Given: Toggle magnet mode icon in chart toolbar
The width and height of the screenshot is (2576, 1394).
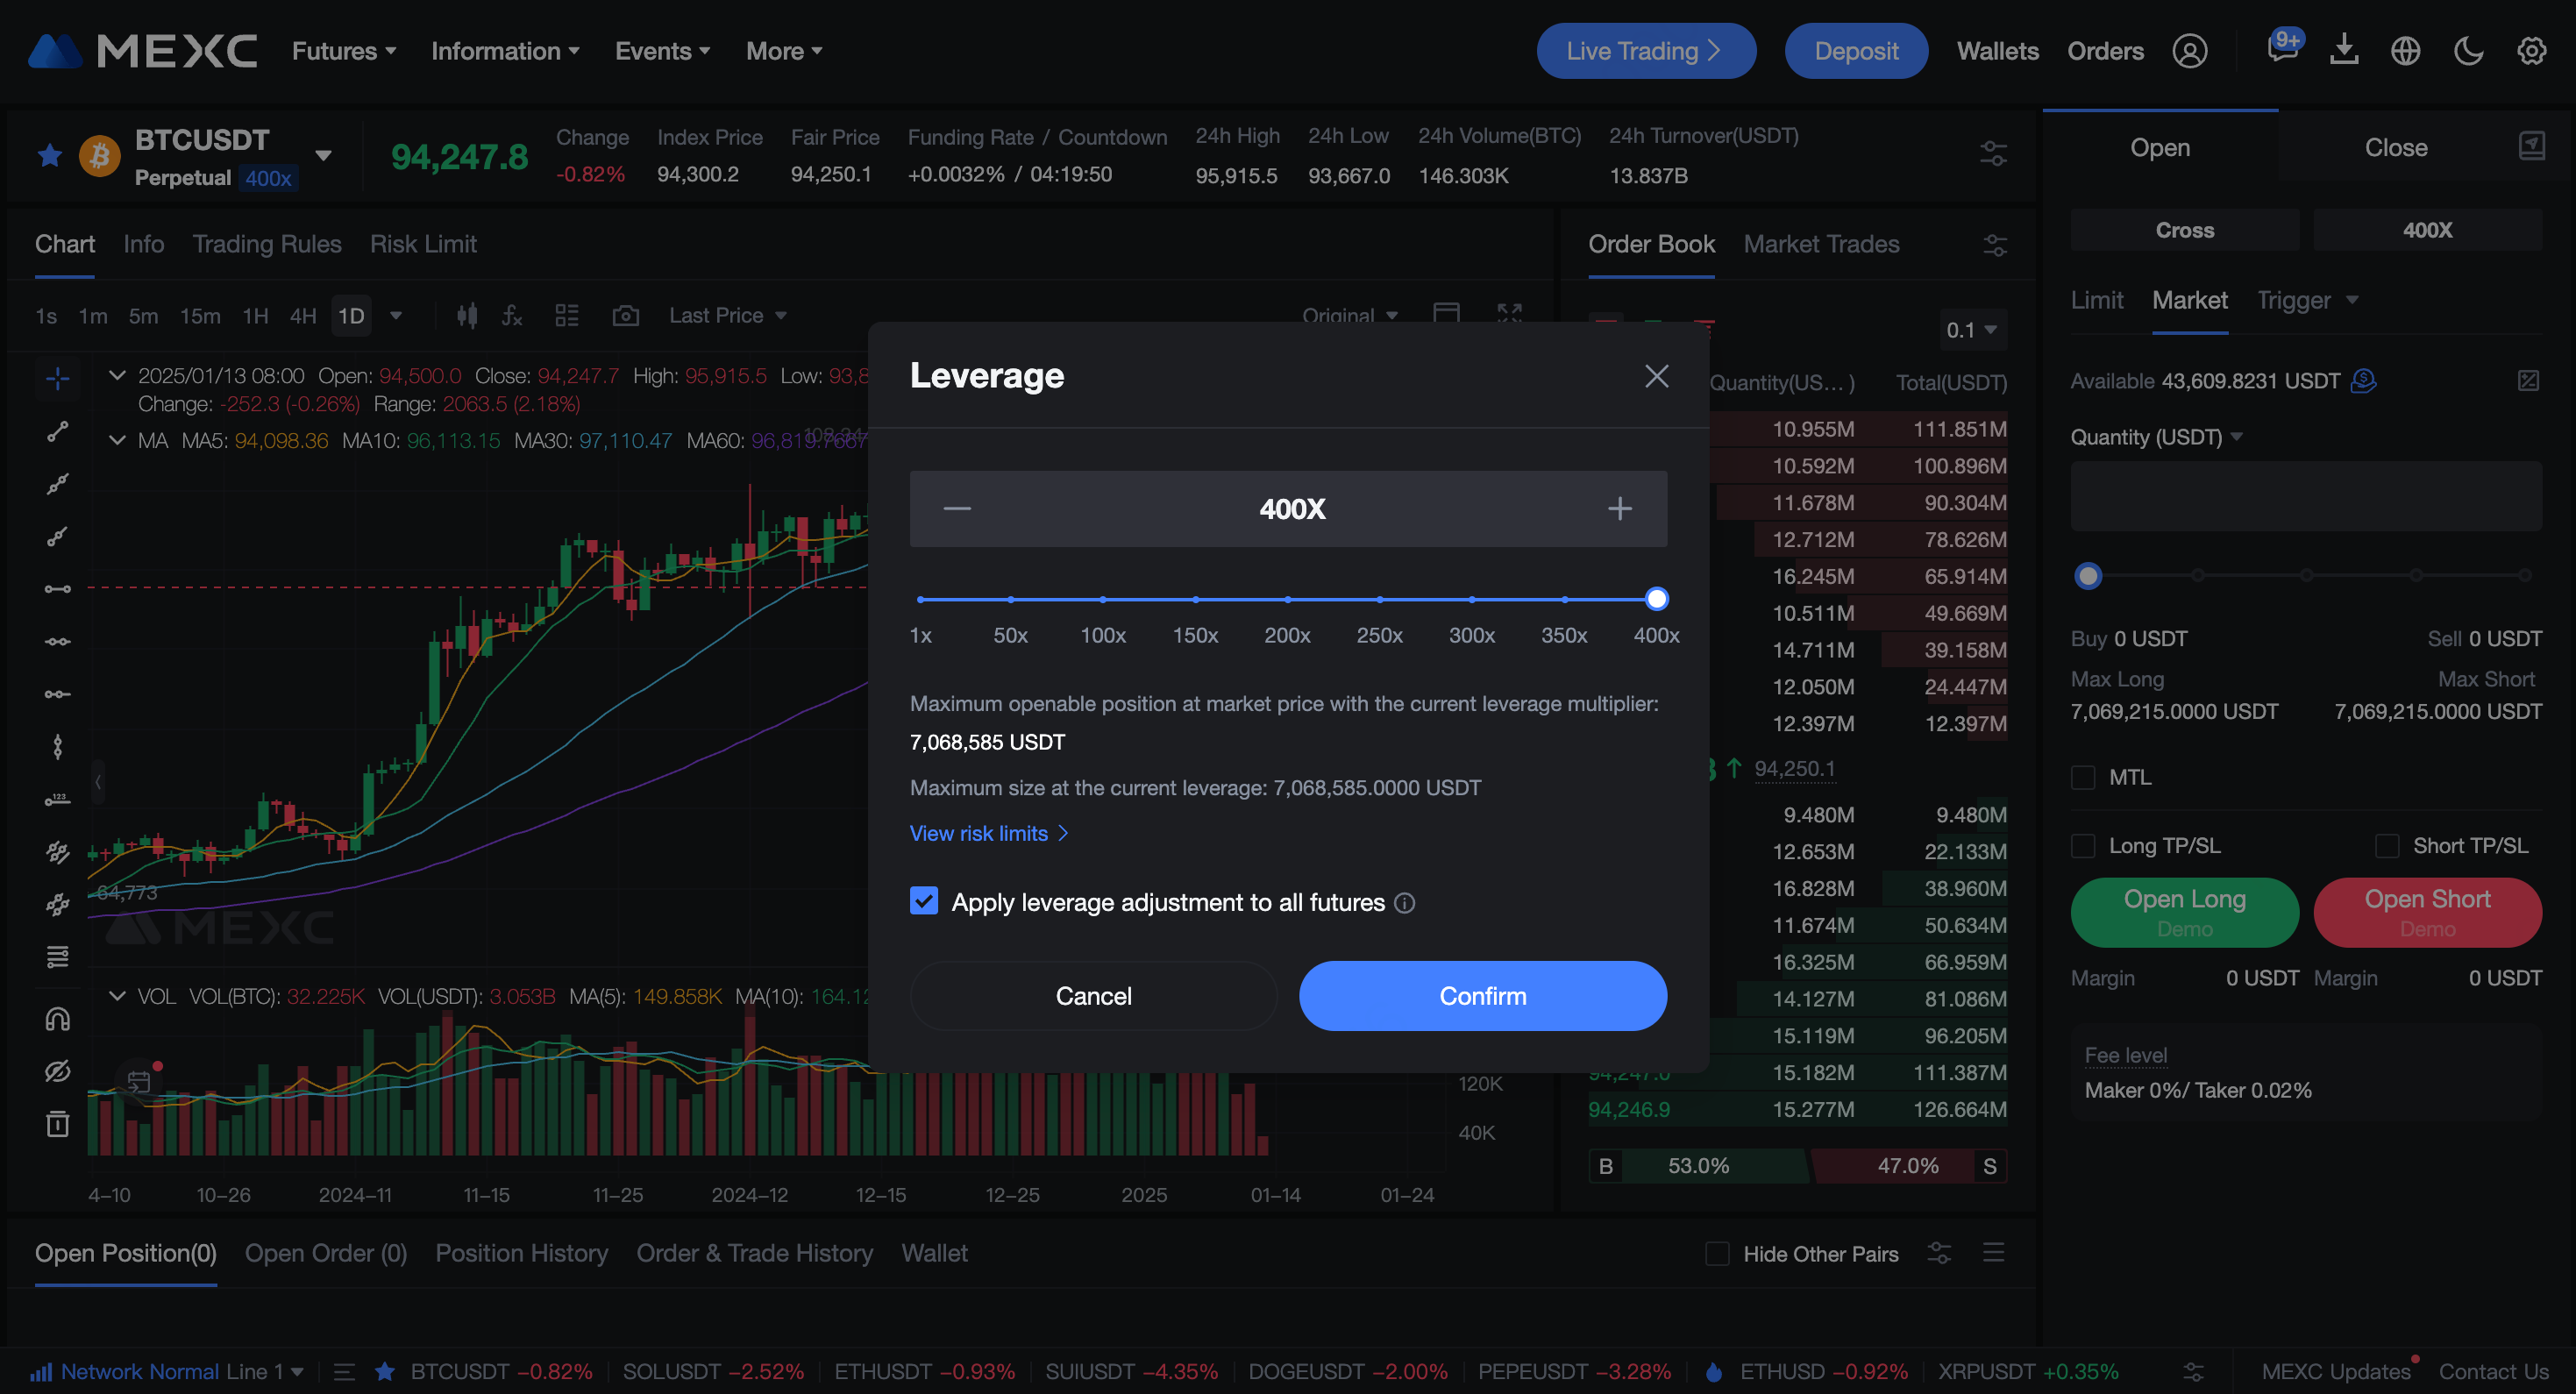Looking at the screenshot, I should [x=58, y=1019].
